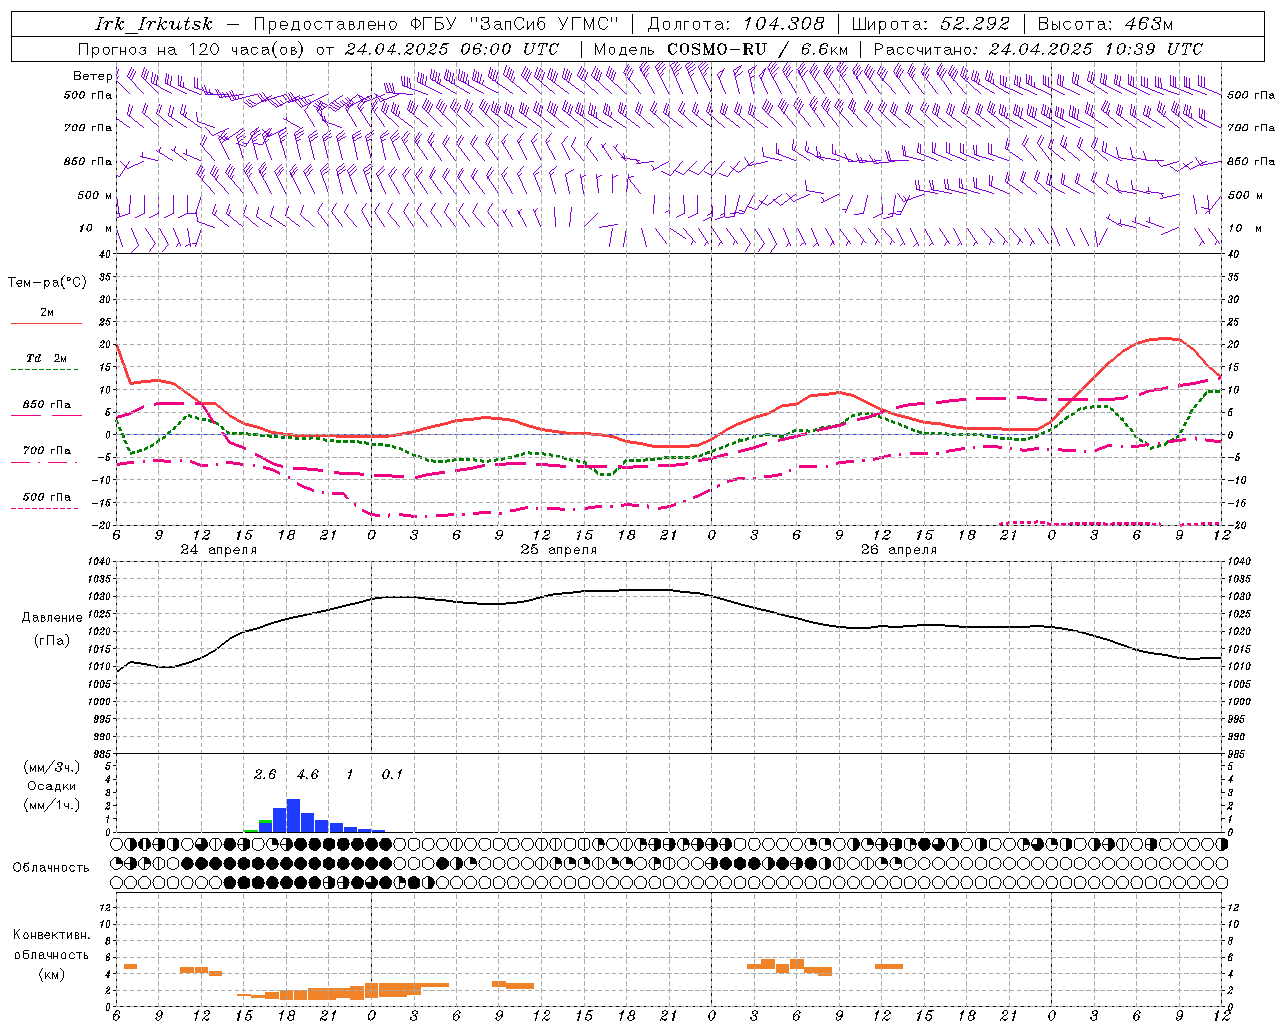Click the date label "24 апреля"
This screenshot has height=1024, width=1280.
point(218,550)
